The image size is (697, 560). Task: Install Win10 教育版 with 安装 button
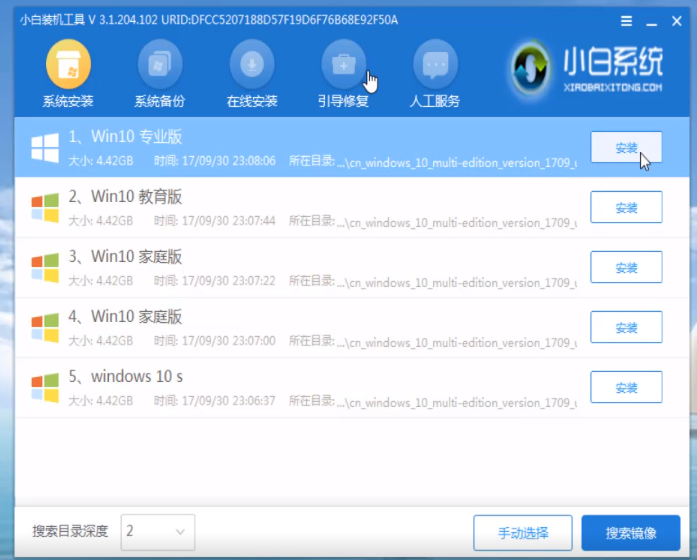tap(626, 207)
